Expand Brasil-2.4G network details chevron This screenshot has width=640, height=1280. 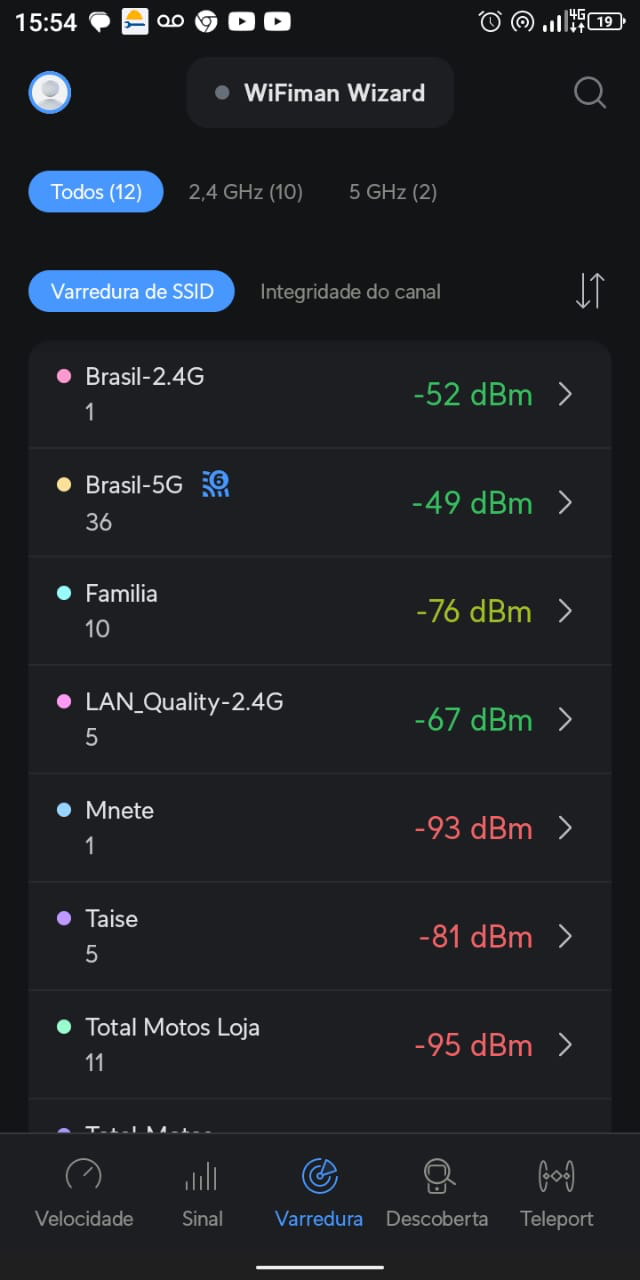(x=565, y=394)
